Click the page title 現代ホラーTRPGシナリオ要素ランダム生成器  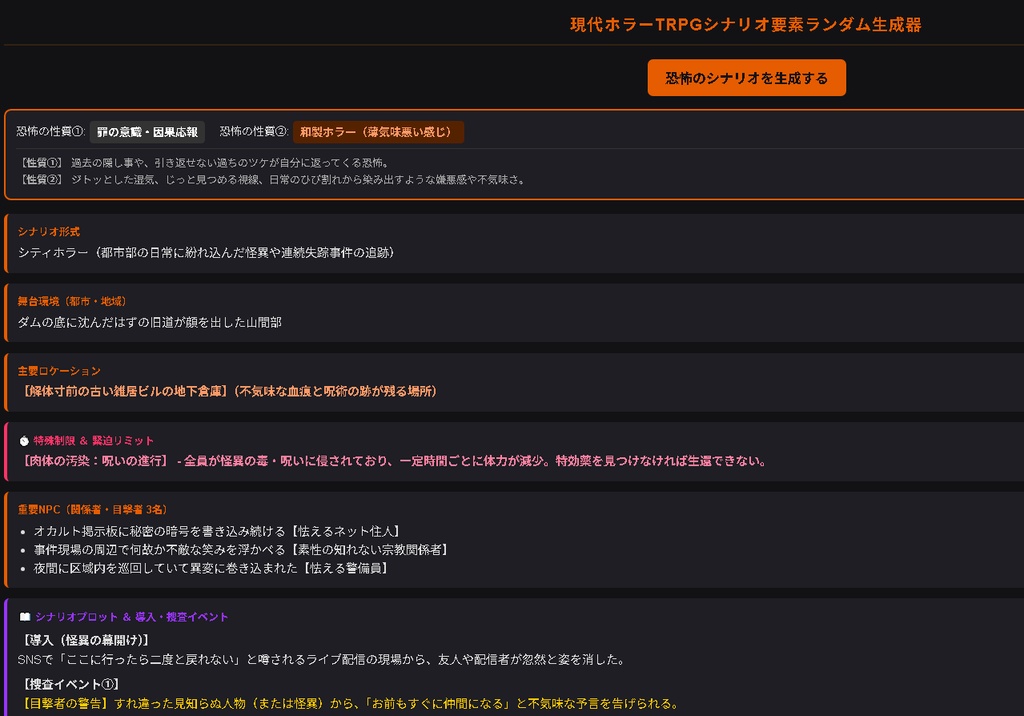(x=746, y=25)
